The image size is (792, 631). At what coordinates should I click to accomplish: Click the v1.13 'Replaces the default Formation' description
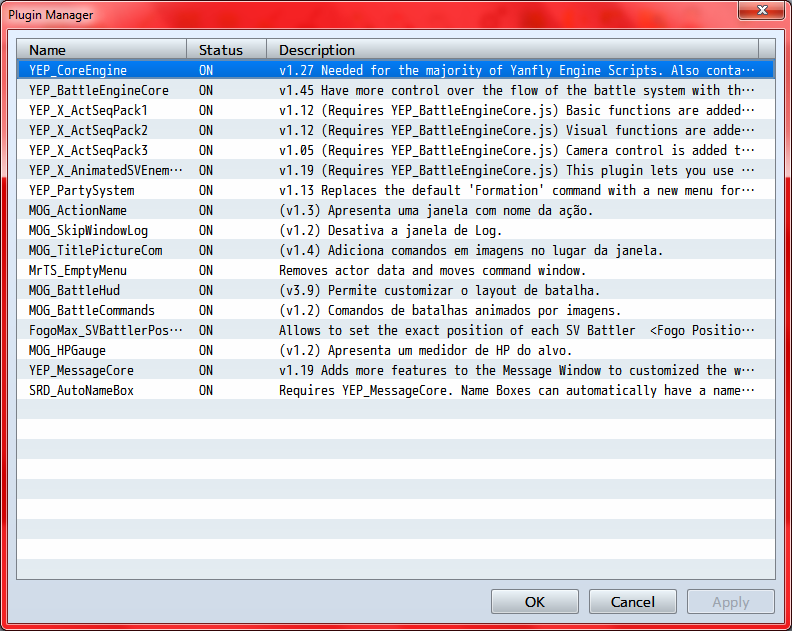(x=517, y=190)
